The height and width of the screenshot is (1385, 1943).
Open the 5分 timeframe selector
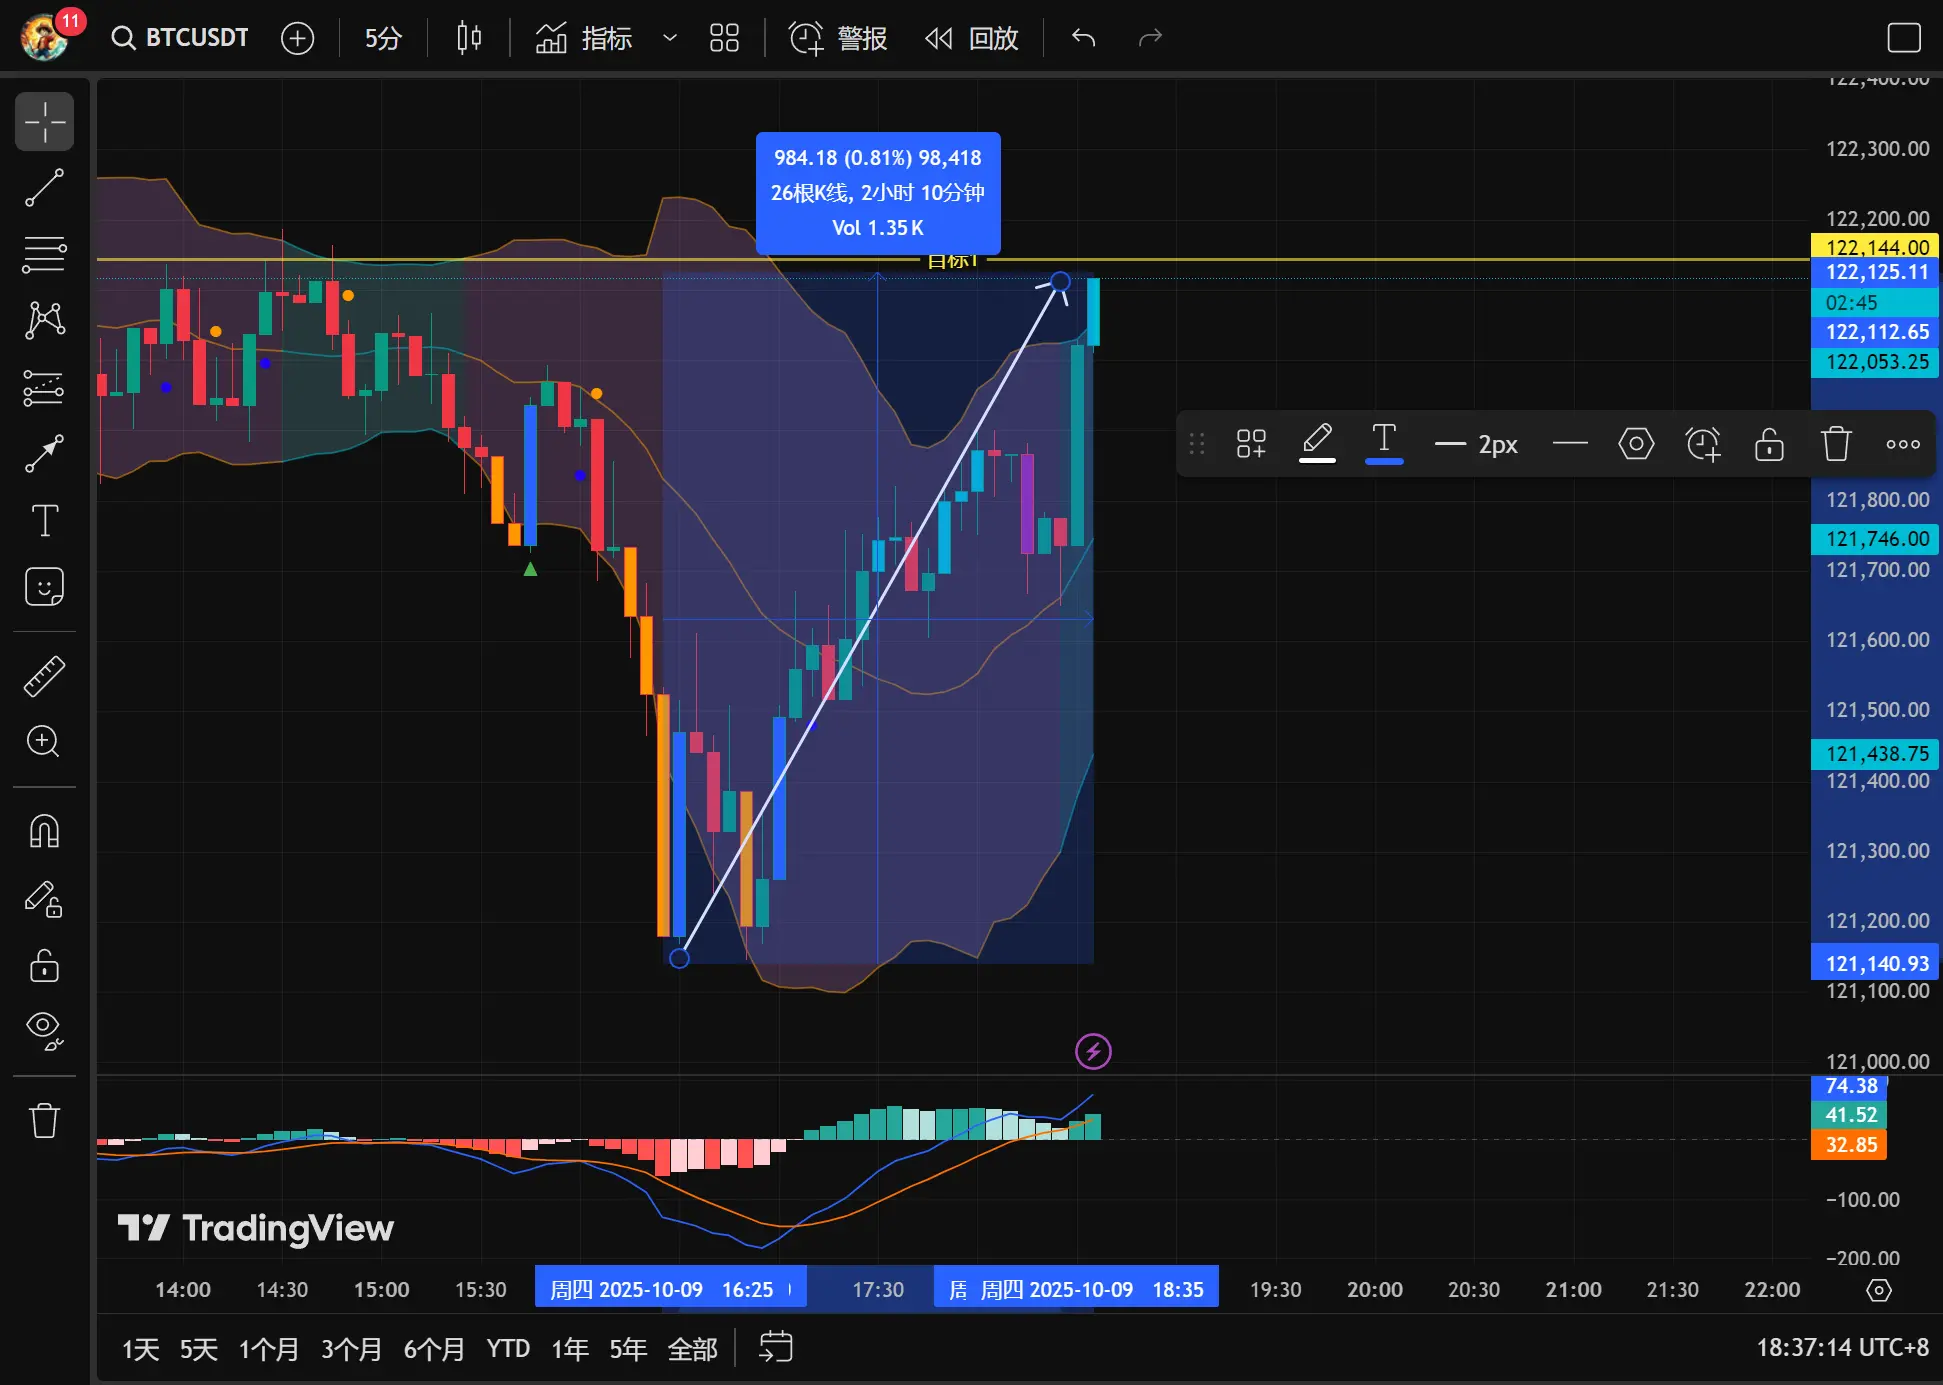tap(382, 39)
